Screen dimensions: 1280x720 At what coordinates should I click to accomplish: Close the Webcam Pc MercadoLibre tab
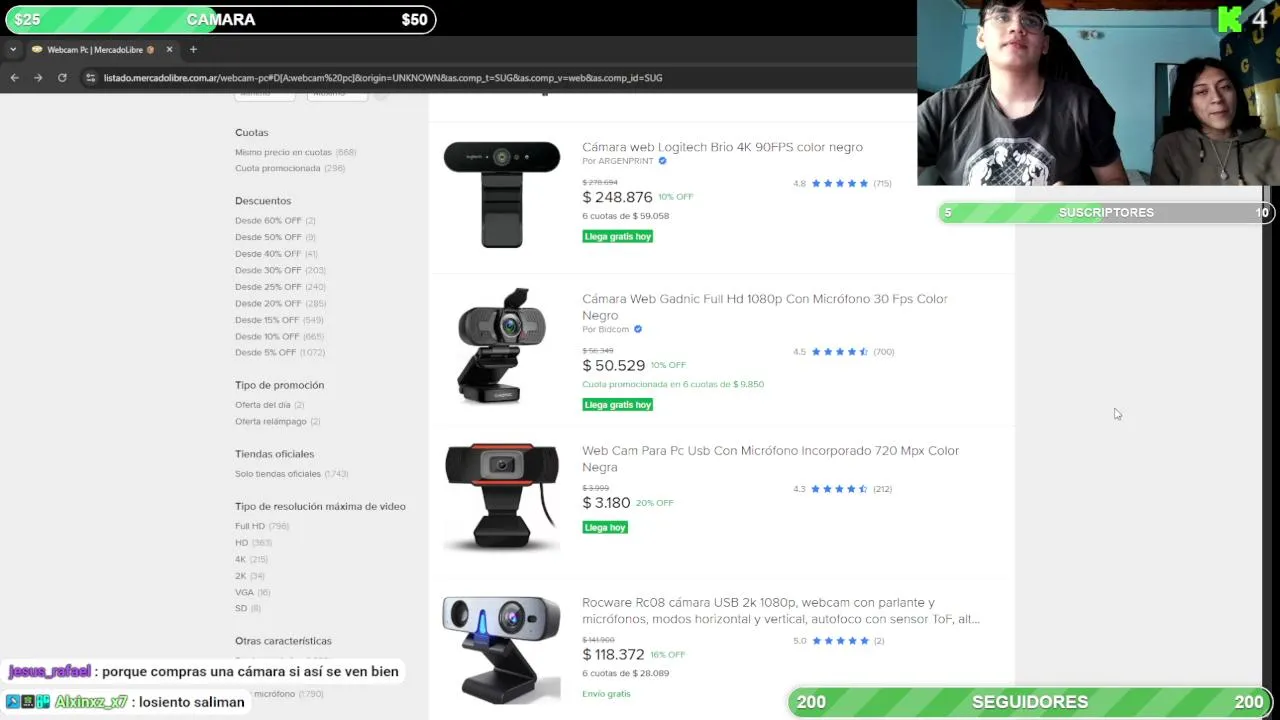point(169,49)
